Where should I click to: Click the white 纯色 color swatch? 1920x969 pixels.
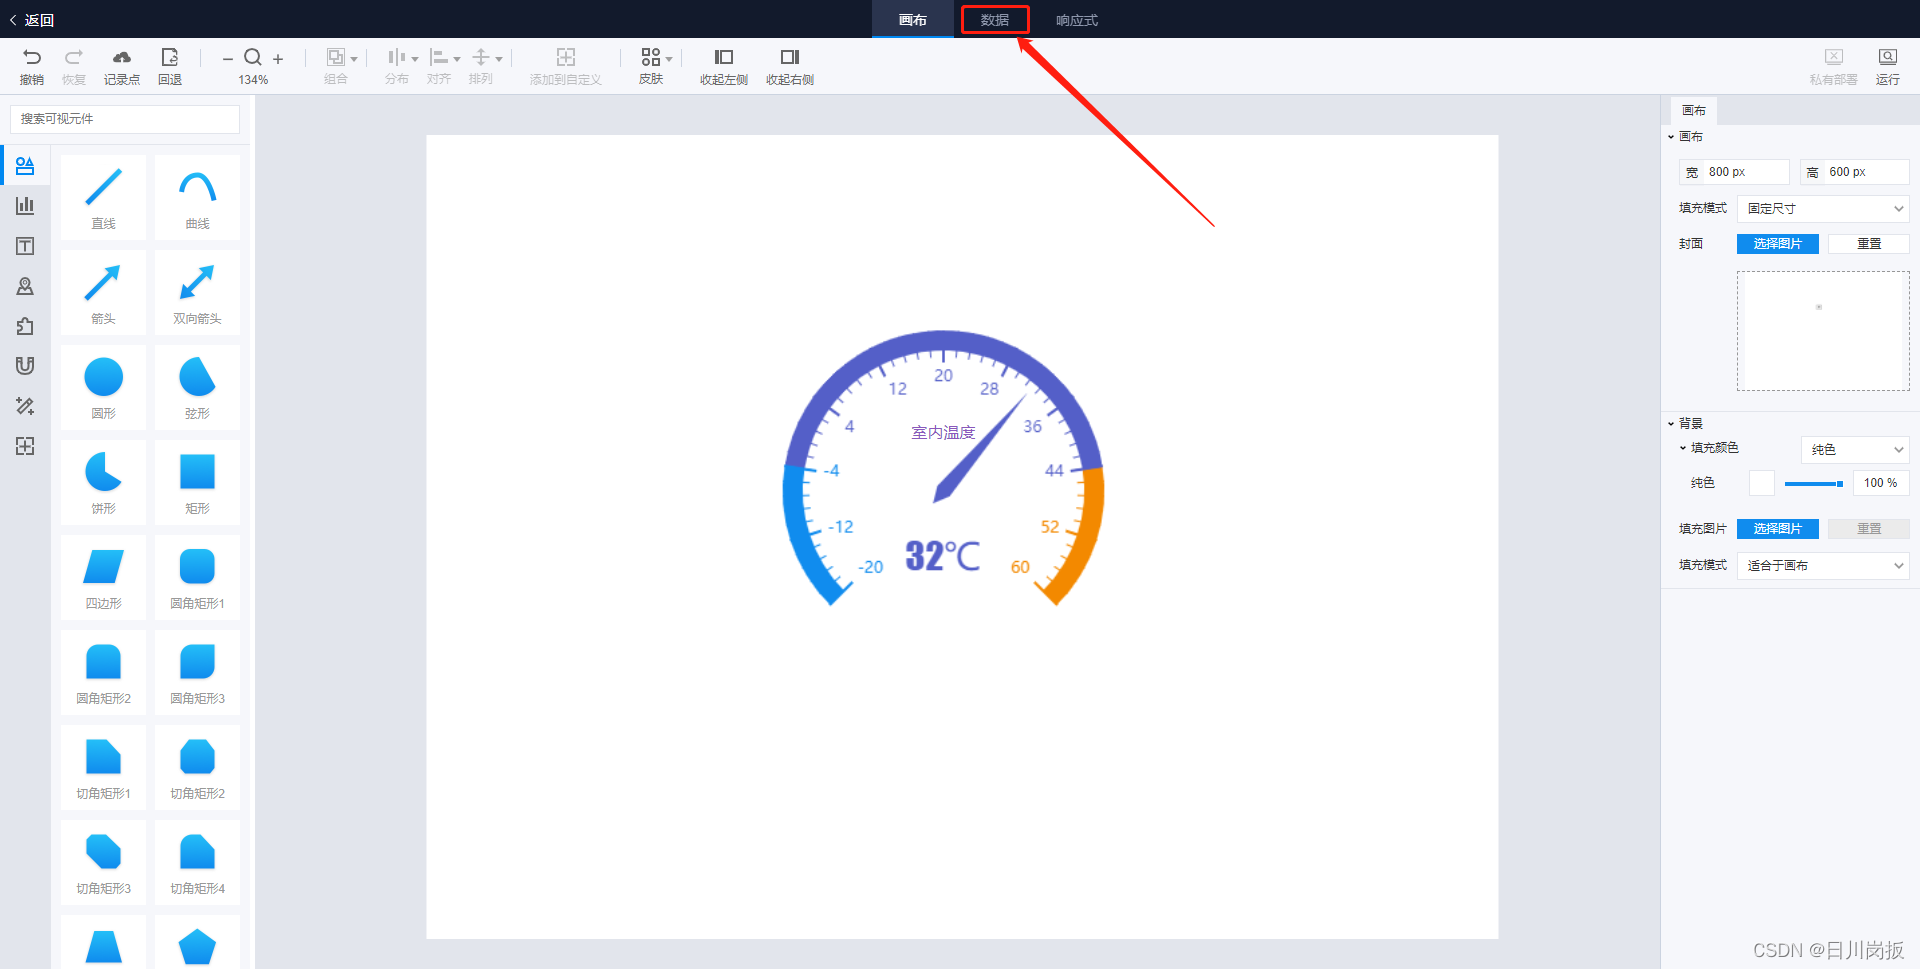(x=1762, y=483)
